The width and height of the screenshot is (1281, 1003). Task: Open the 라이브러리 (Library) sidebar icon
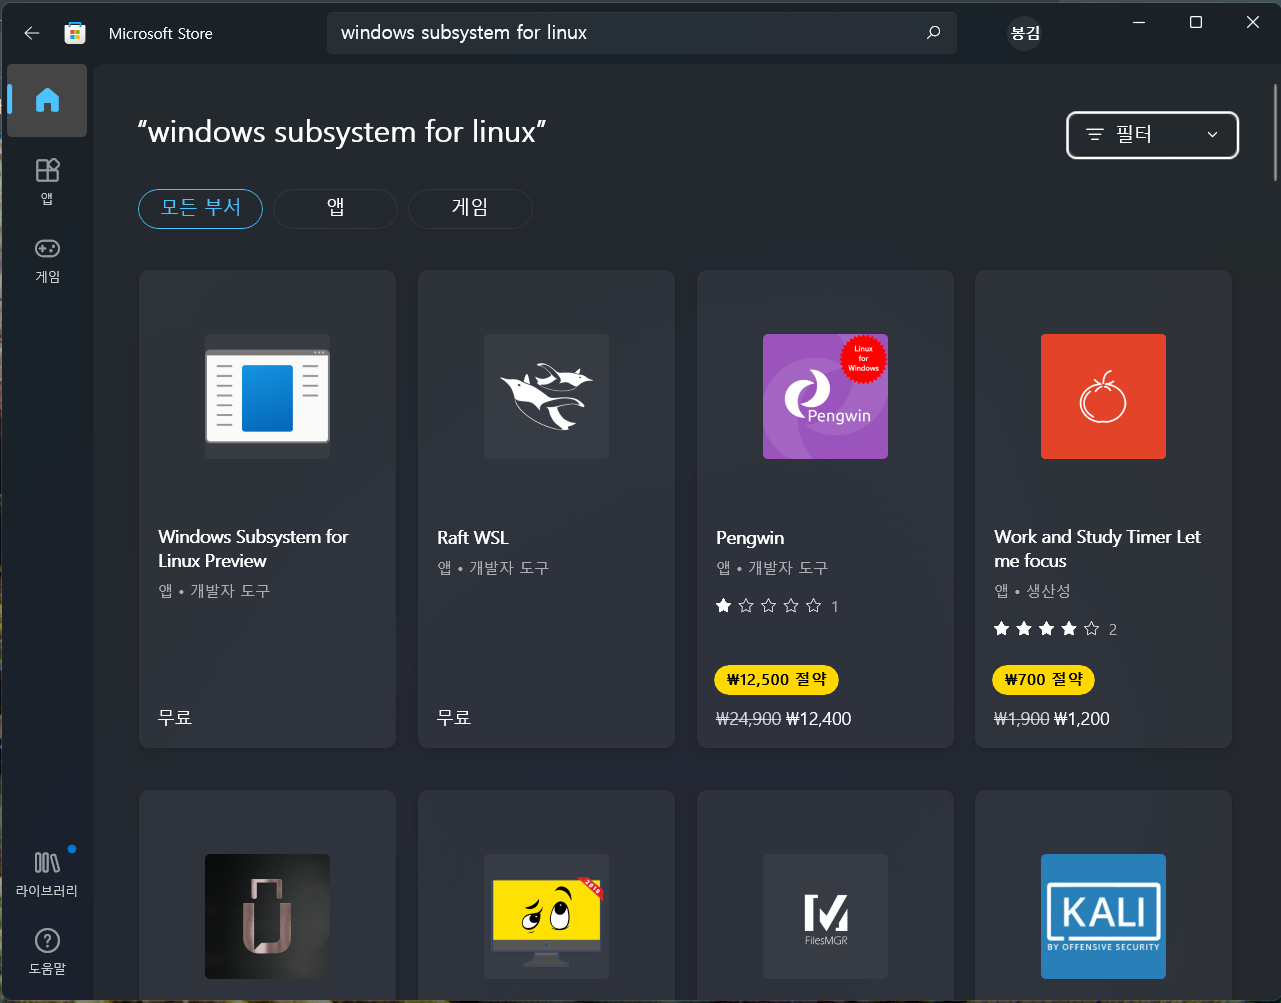click(x=47, y=872)
